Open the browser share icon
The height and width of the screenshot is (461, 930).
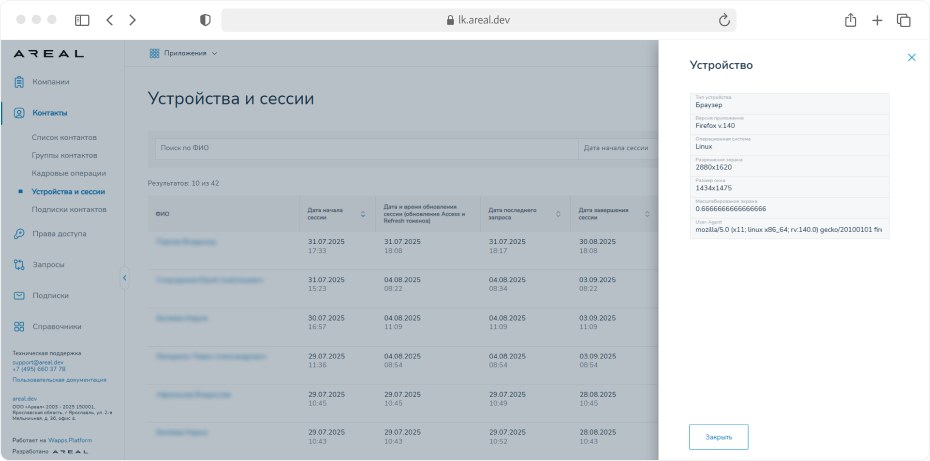[850, 20]
